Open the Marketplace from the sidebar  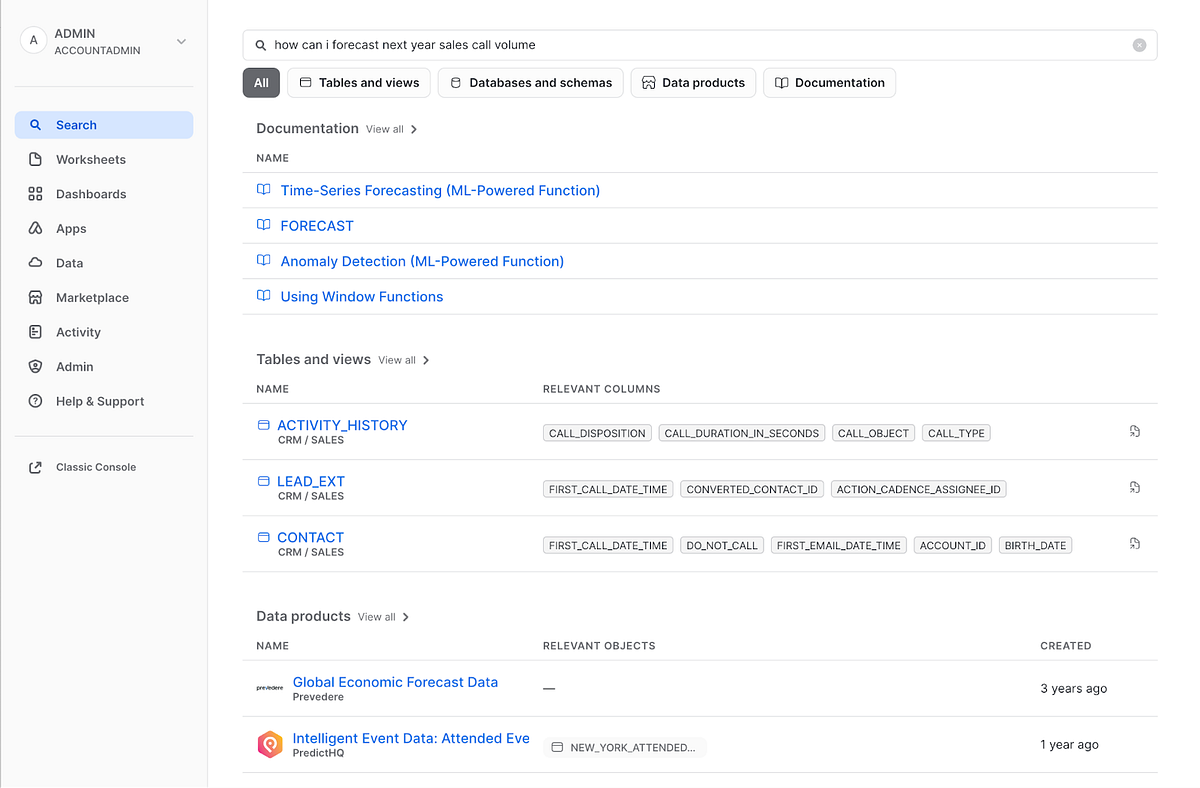(35, 297)
